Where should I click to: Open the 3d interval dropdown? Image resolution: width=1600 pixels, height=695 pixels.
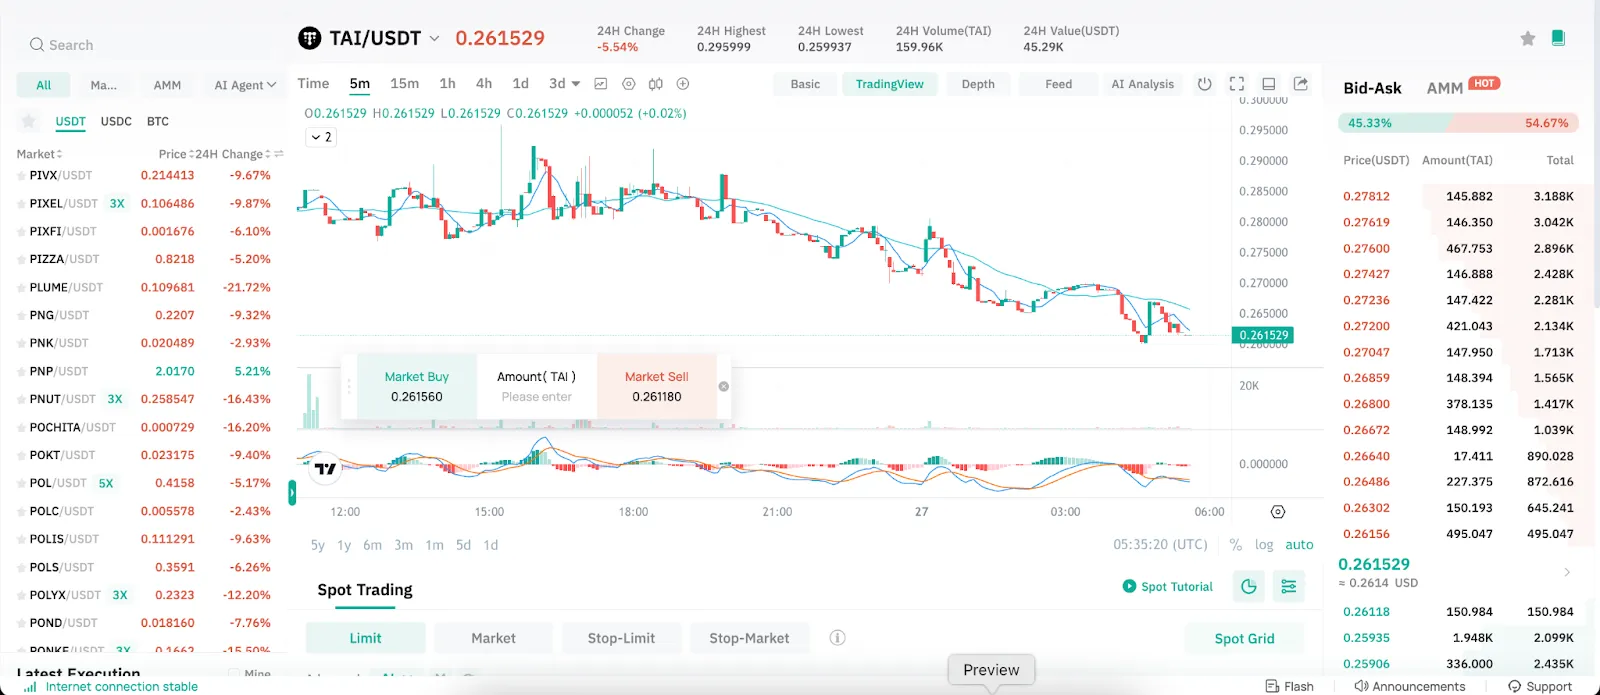[x=564, y=84]
